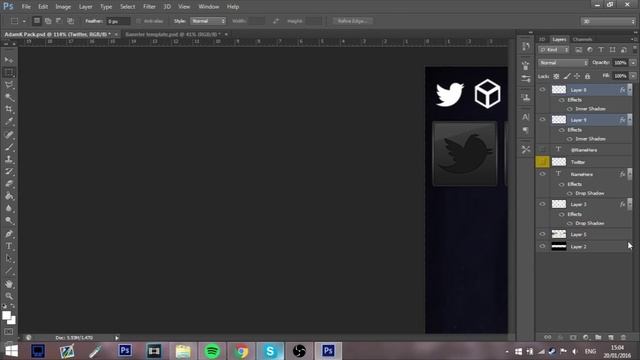Click the delete layer trash icon
640x360 pixels.
tap(623, 338)
